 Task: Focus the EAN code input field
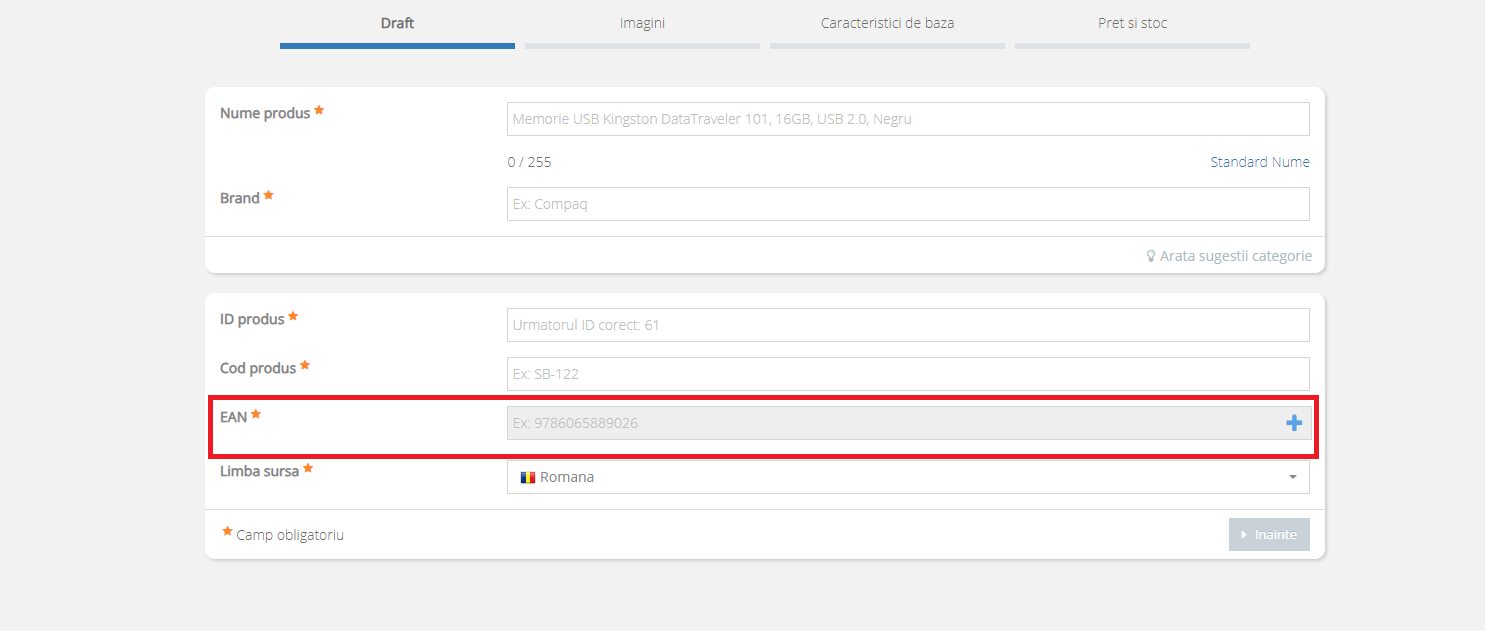(890, 423)
